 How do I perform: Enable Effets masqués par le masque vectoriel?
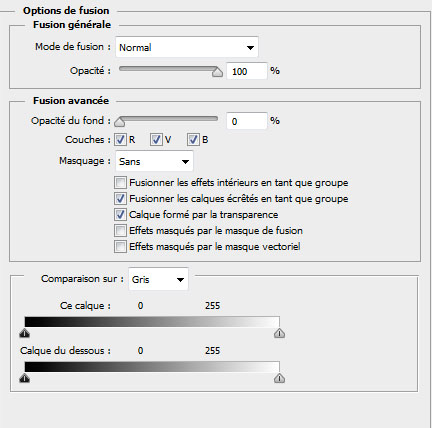point(120,247)
